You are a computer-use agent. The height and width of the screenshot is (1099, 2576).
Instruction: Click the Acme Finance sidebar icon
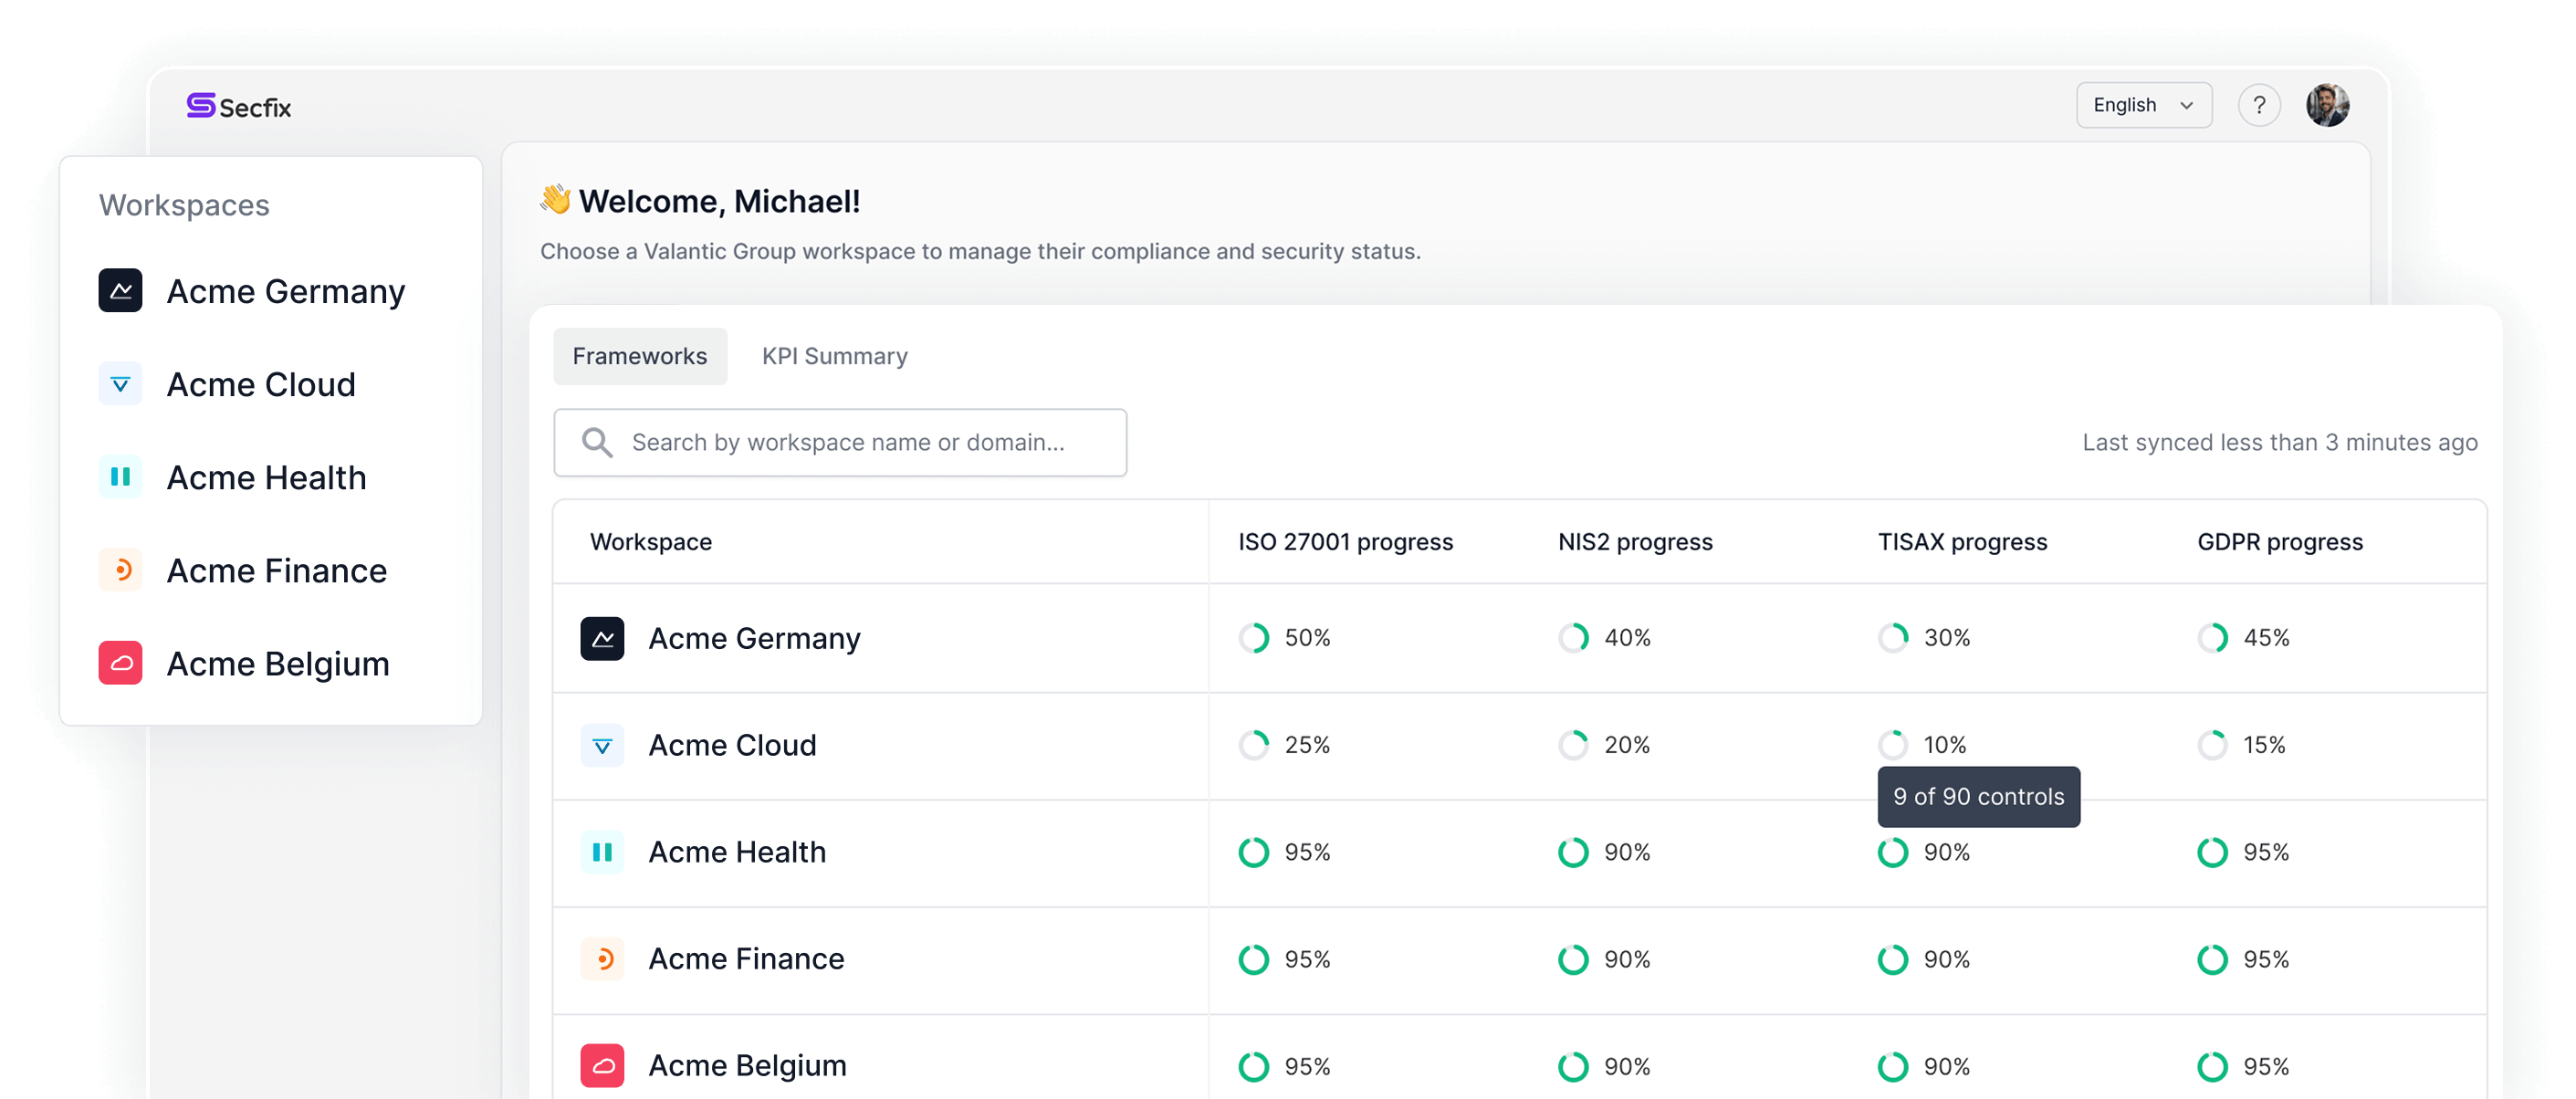click(120, 570)
